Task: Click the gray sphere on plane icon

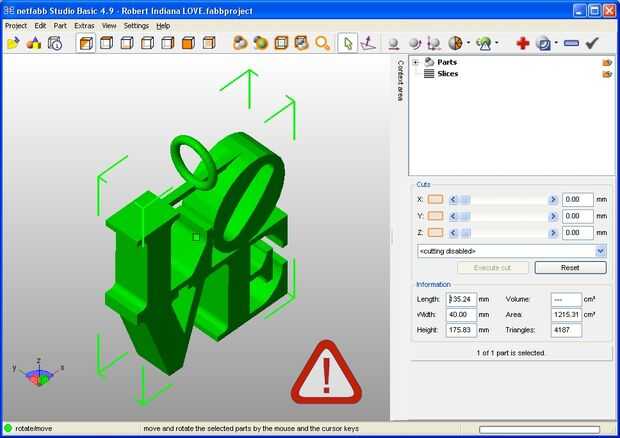Action: (x=393, y=43)
